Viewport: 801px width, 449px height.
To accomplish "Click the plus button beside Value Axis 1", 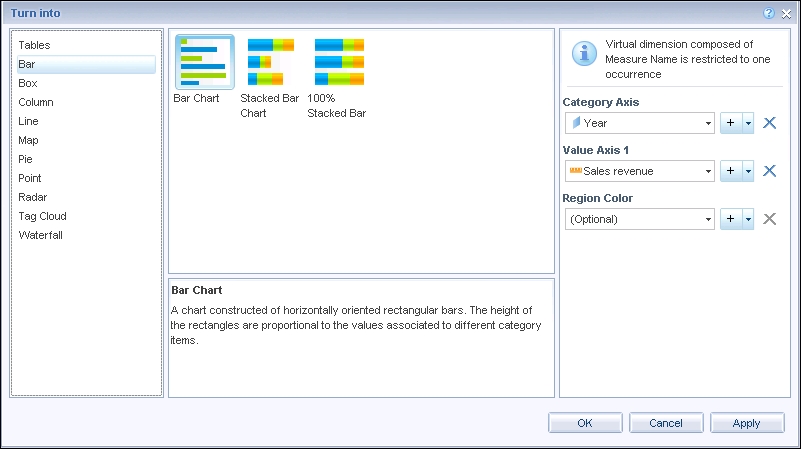I will point(730,171).
